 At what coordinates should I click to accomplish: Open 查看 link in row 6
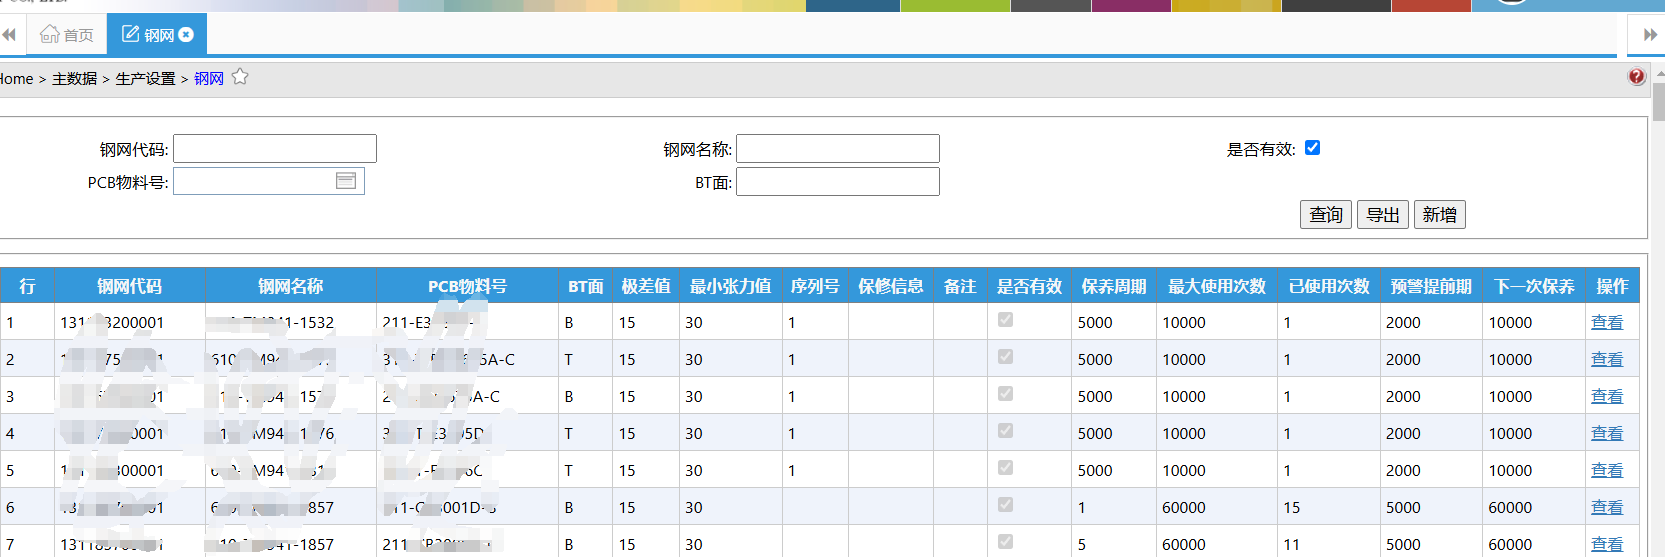pos(1607,507)
